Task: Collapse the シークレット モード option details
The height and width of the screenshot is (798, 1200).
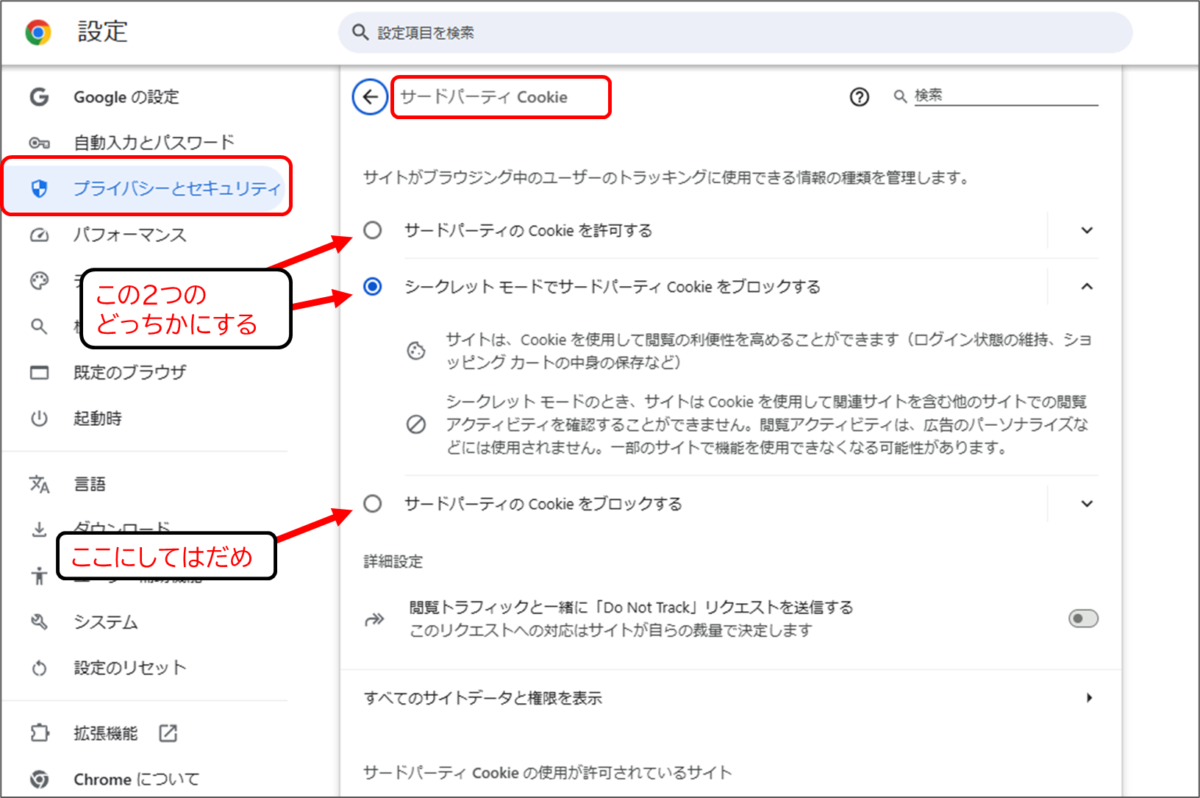Action: 1088,287
